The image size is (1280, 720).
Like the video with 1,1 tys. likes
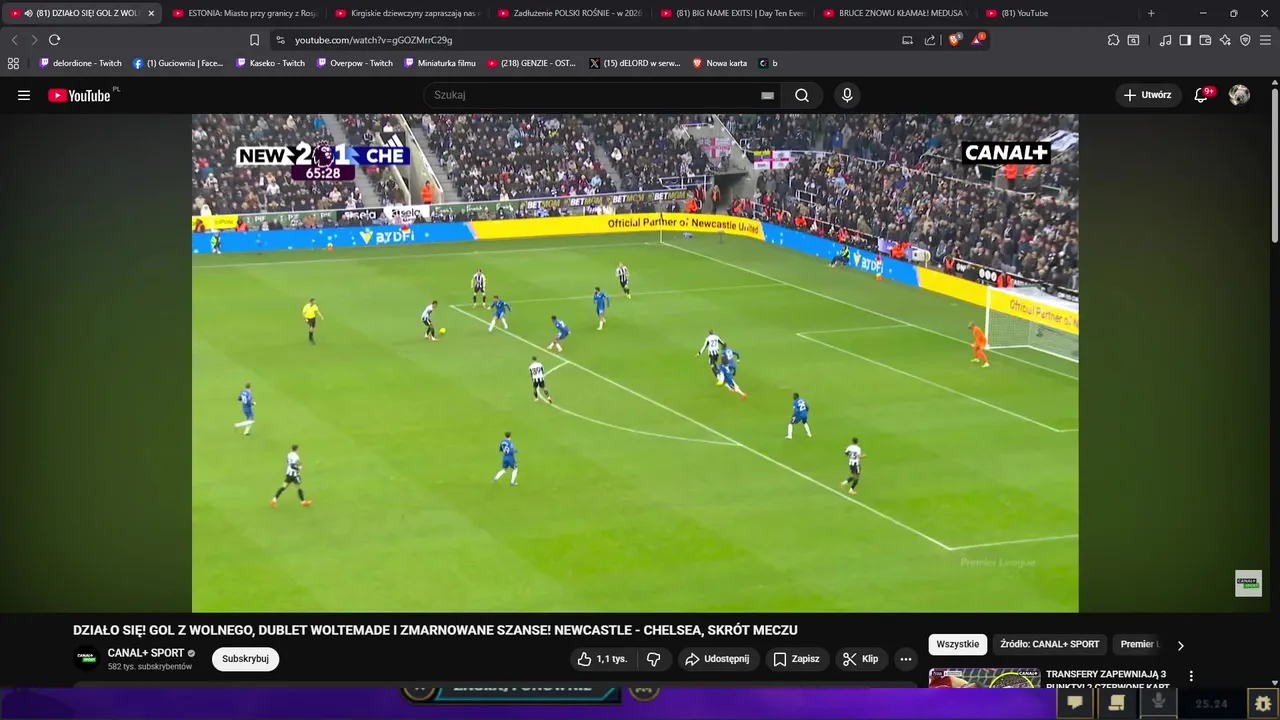[x=602, y=659]
